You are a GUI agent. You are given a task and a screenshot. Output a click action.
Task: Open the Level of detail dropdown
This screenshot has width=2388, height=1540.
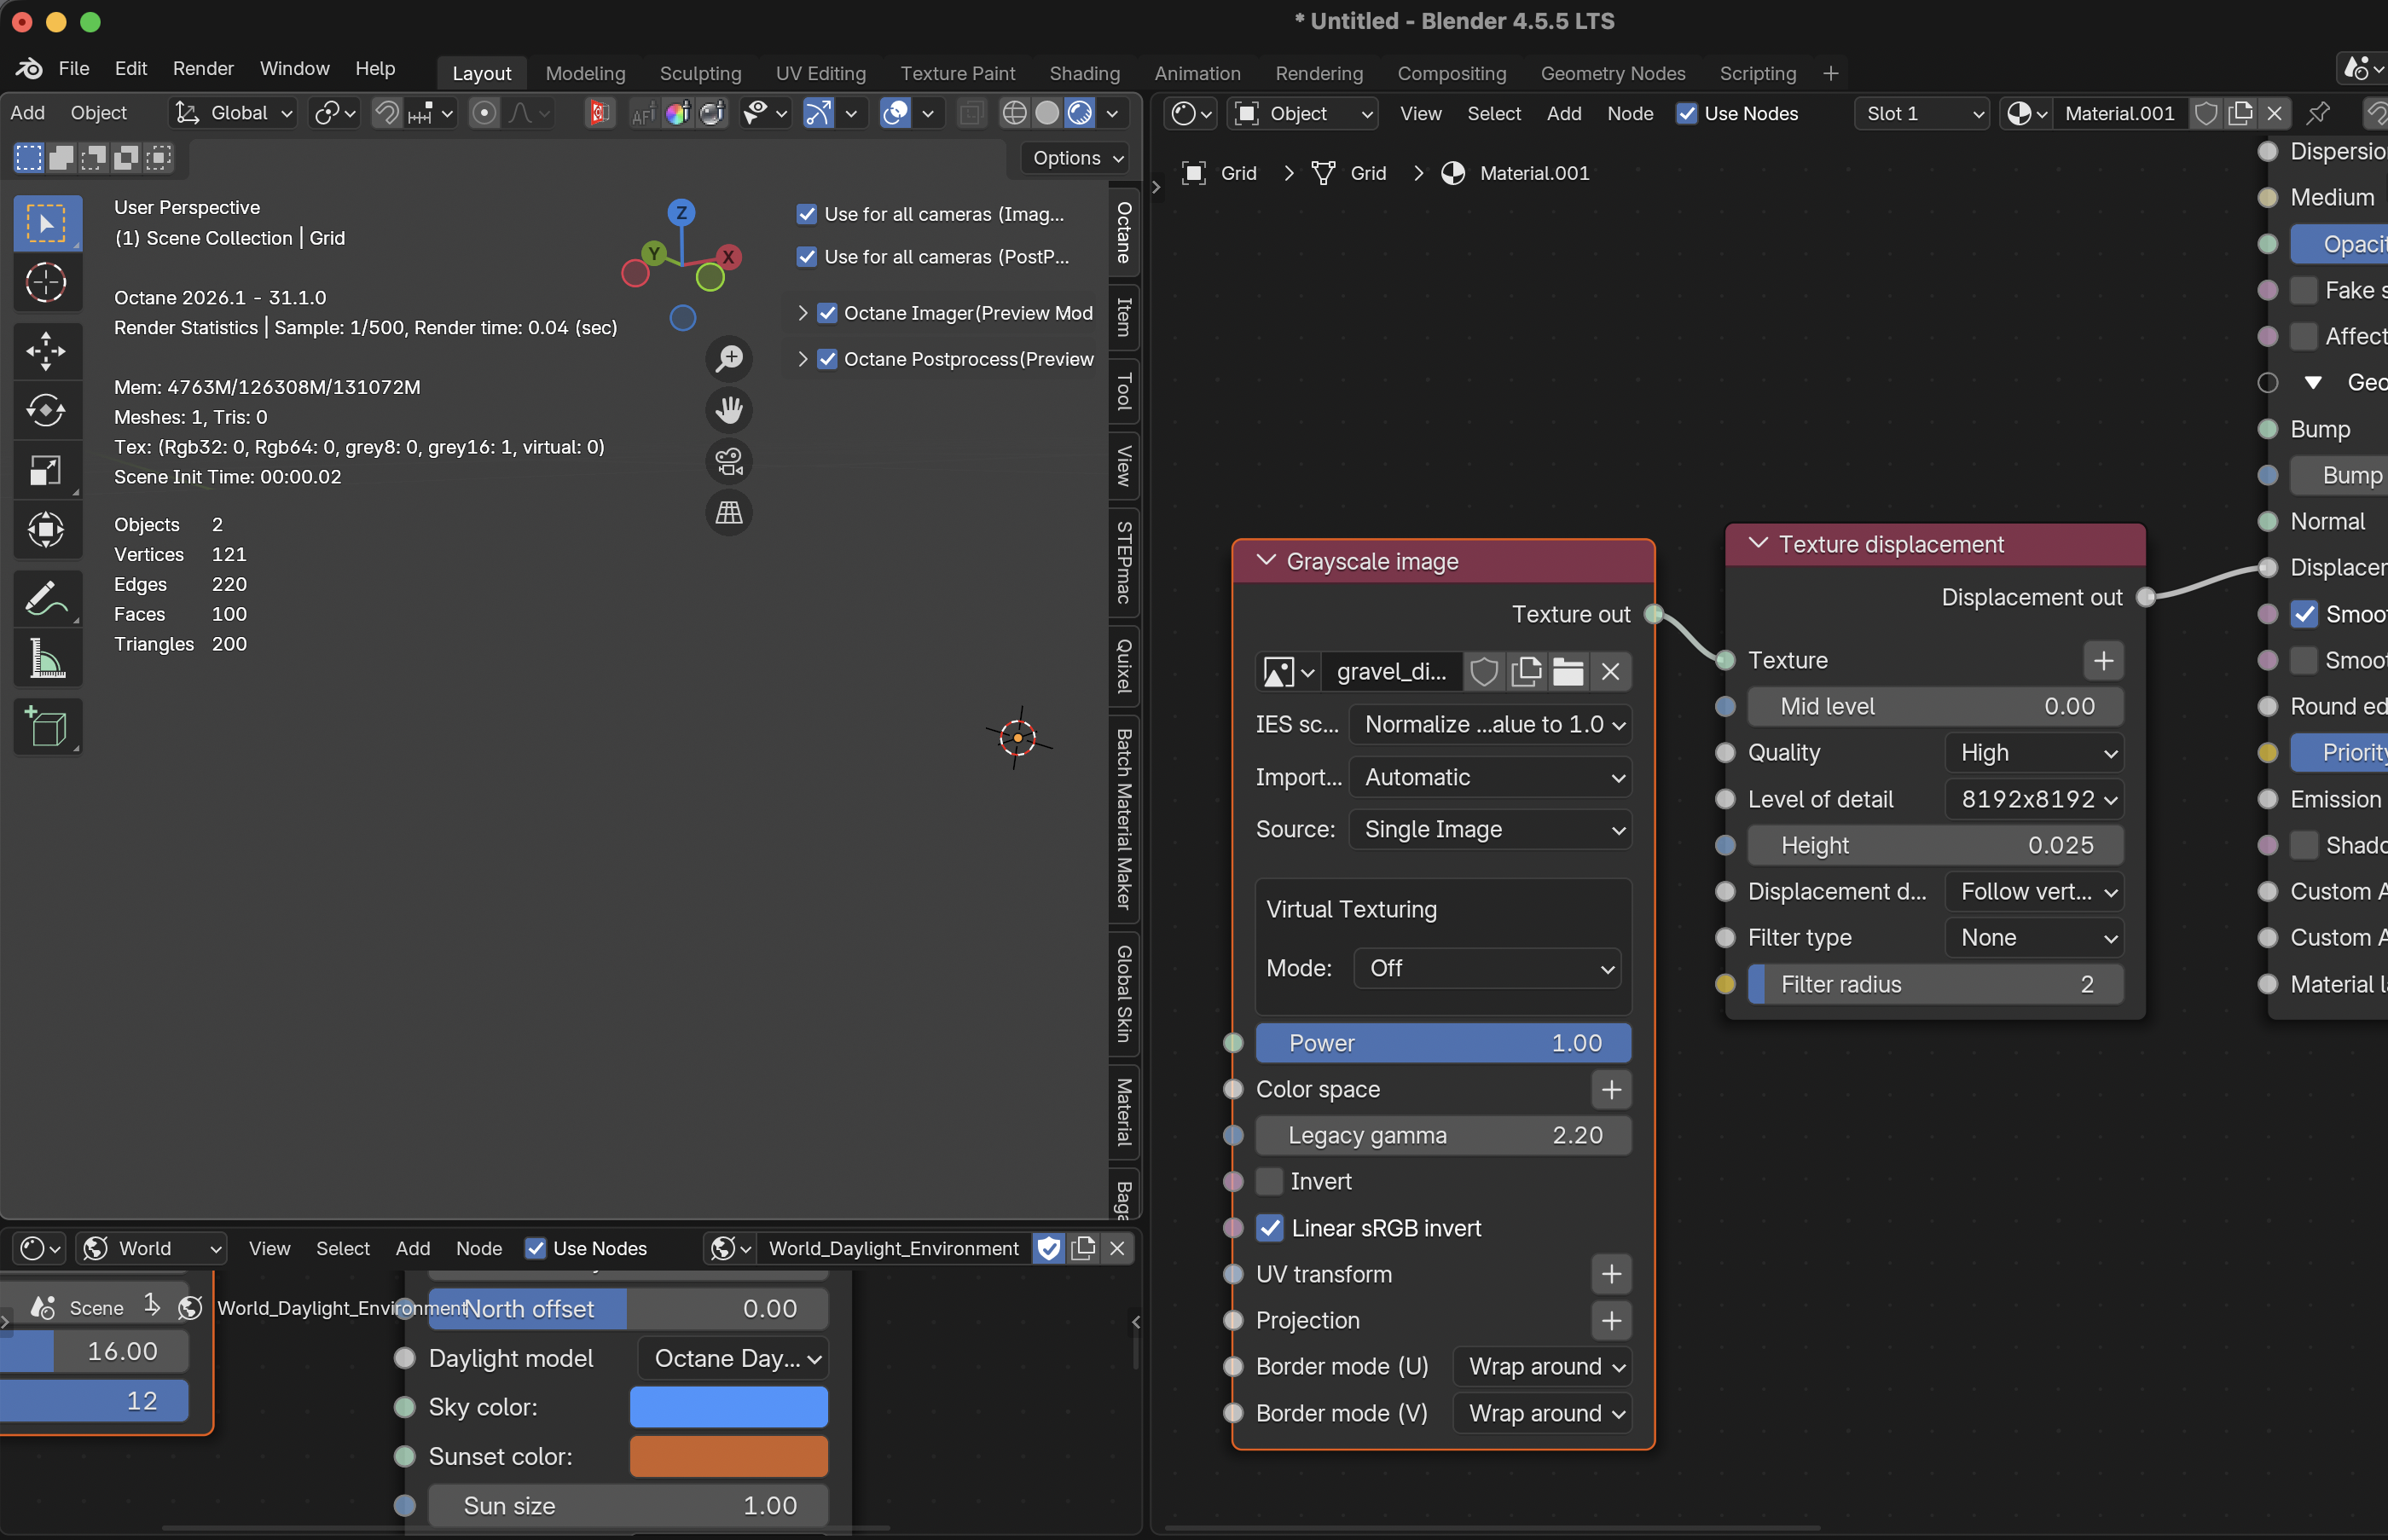click(x=2035, y=799)
